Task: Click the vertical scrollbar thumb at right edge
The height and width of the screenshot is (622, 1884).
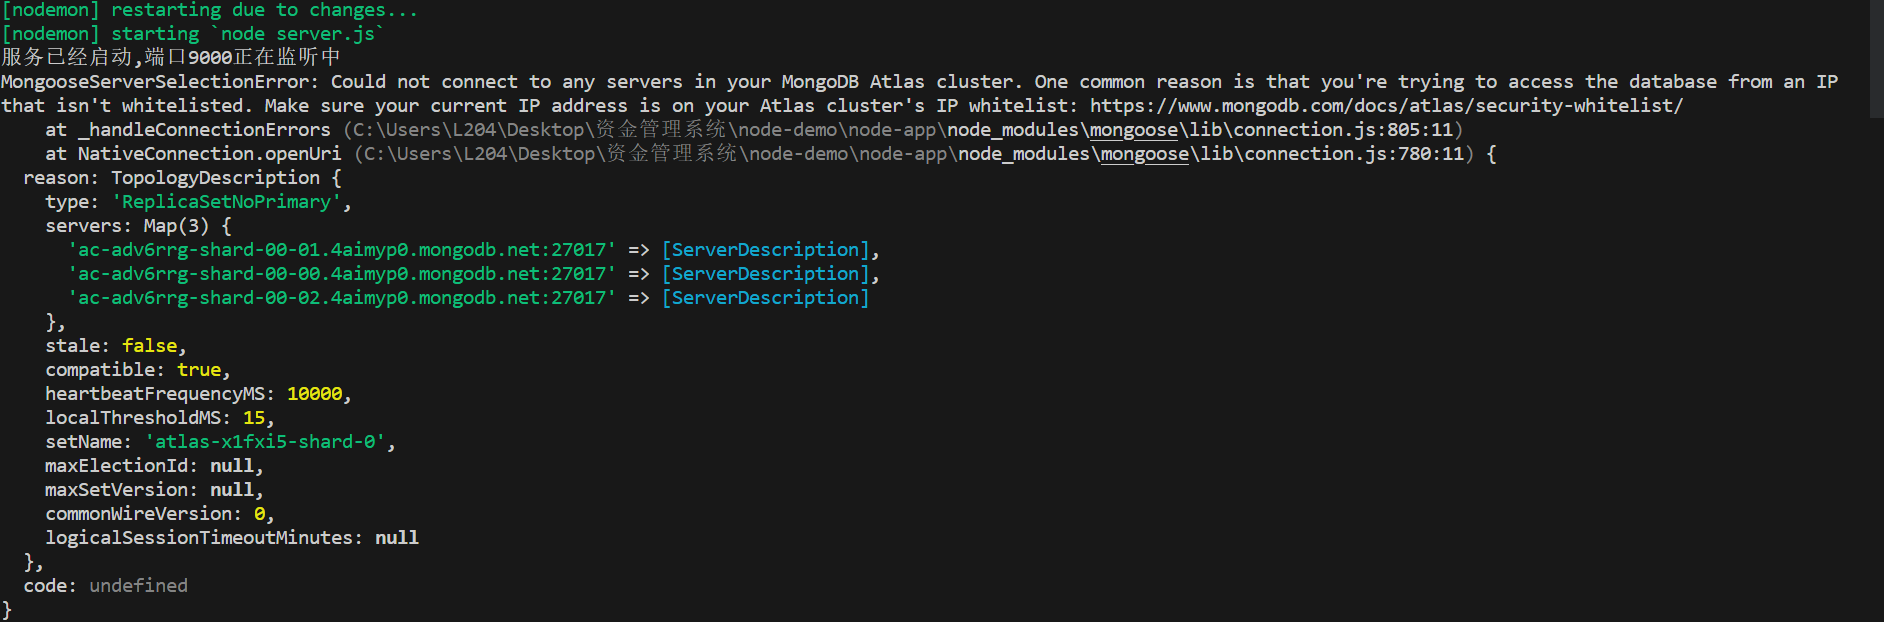Action: pos(1876,60)
